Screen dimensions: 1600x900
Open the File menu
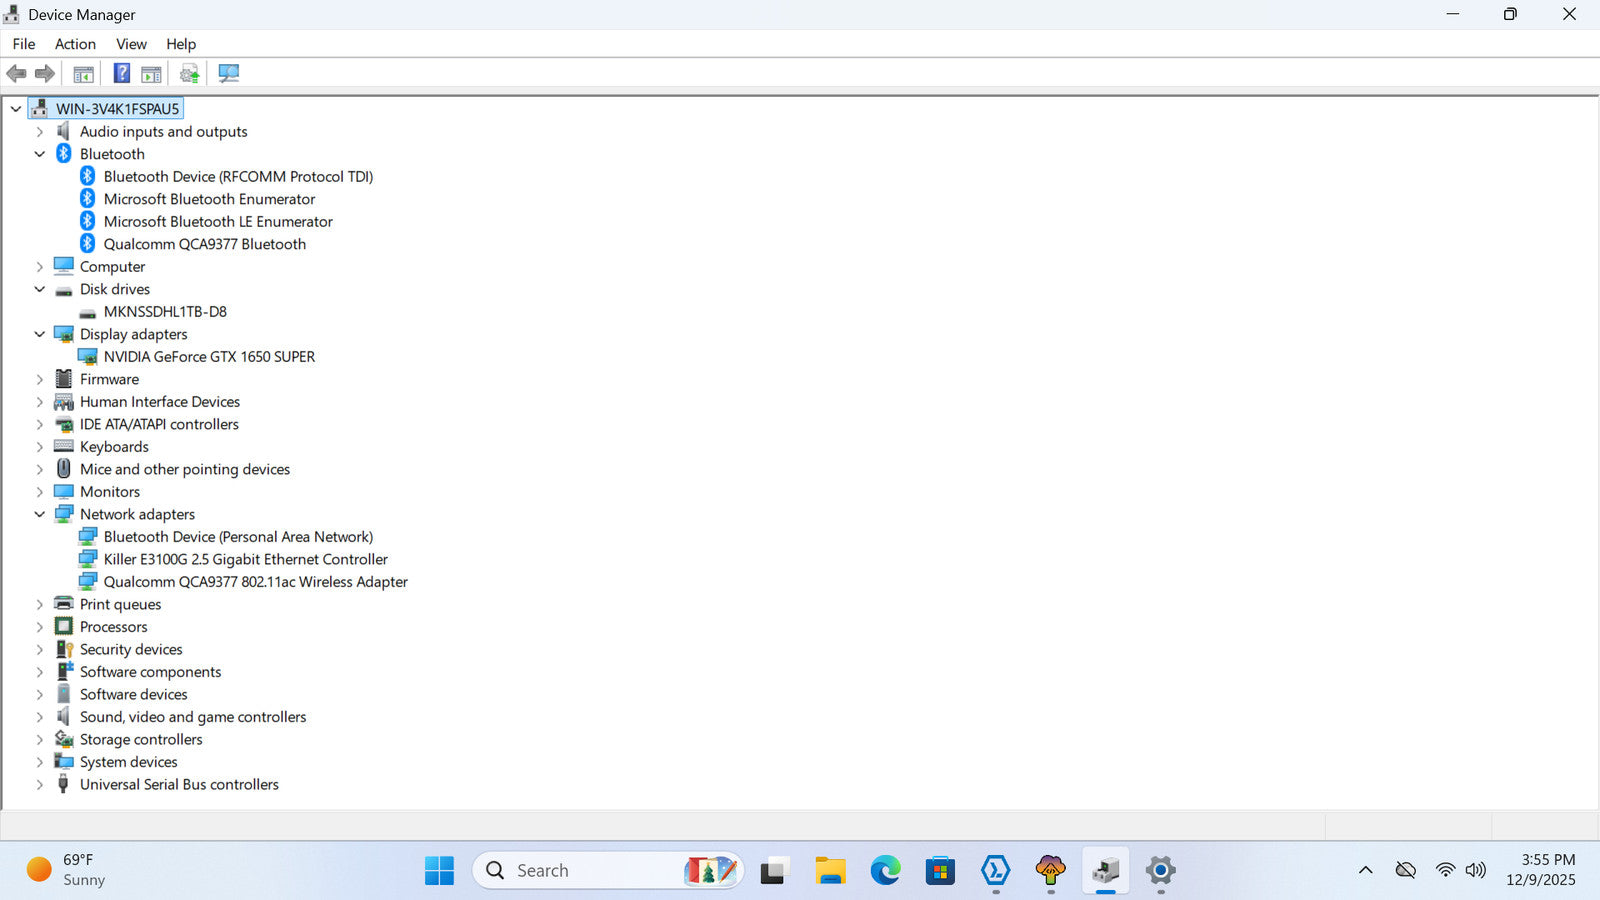24,44
